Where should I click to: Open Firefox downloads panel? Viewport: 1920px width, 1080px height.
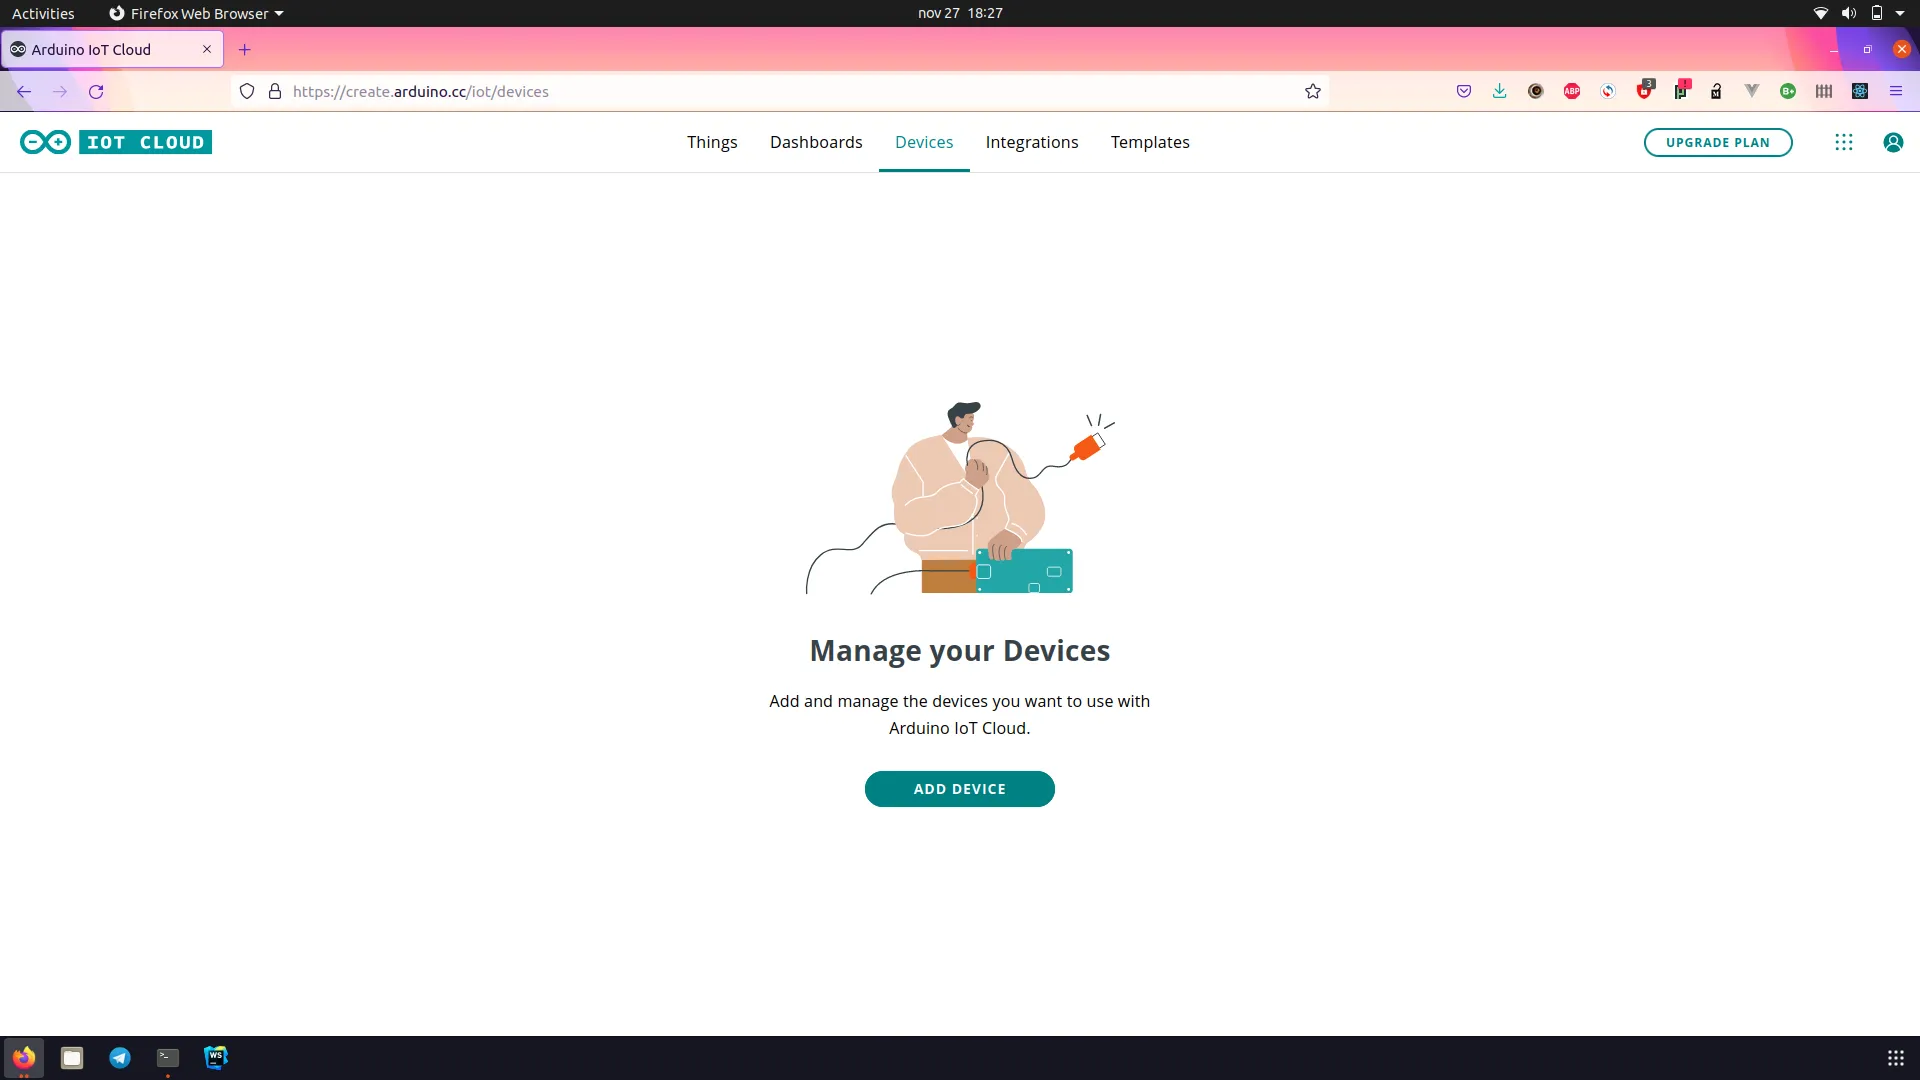tap(1499, 91)
